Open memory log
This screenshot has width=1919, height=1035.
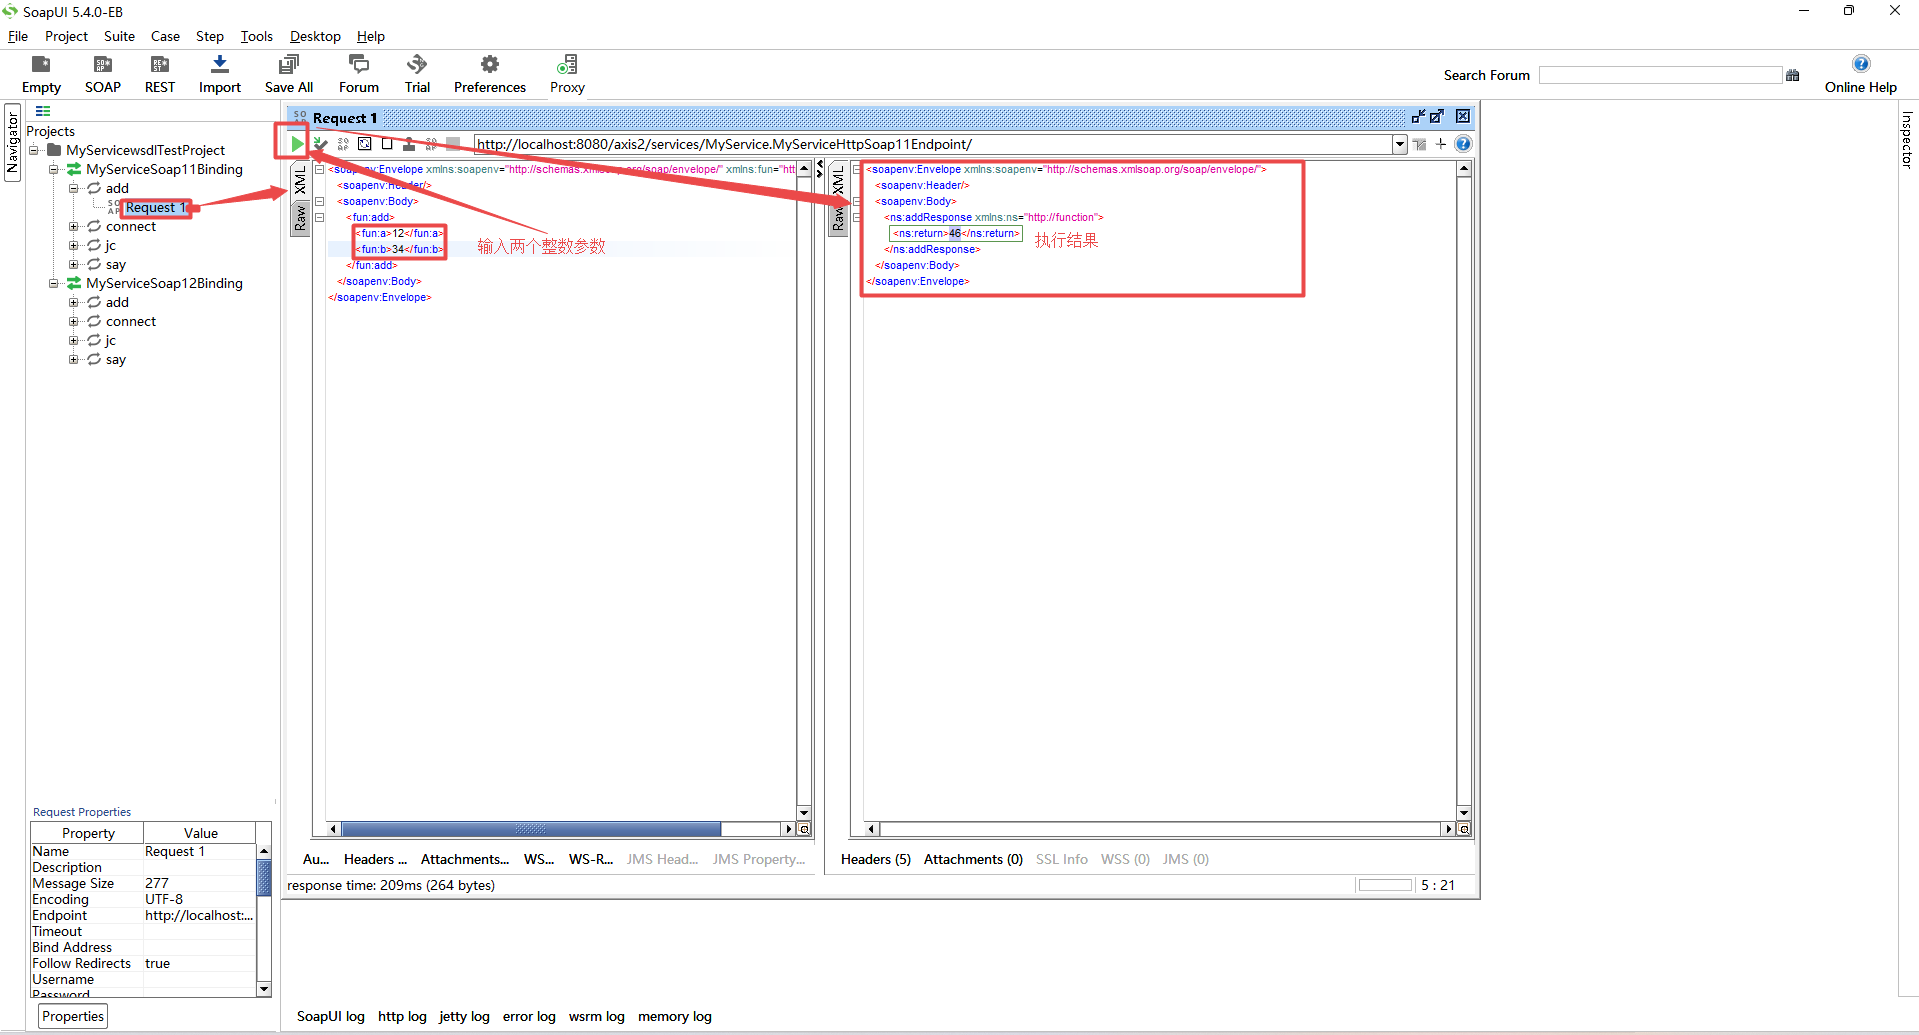click(674, 1016)
